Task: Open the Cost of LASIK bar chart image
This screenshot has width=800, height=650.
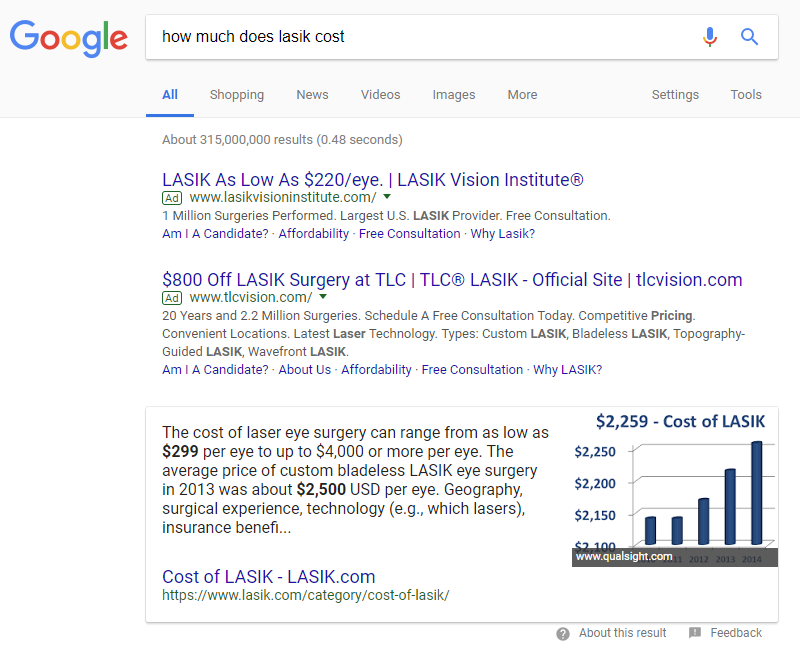Action: [674, 489]
